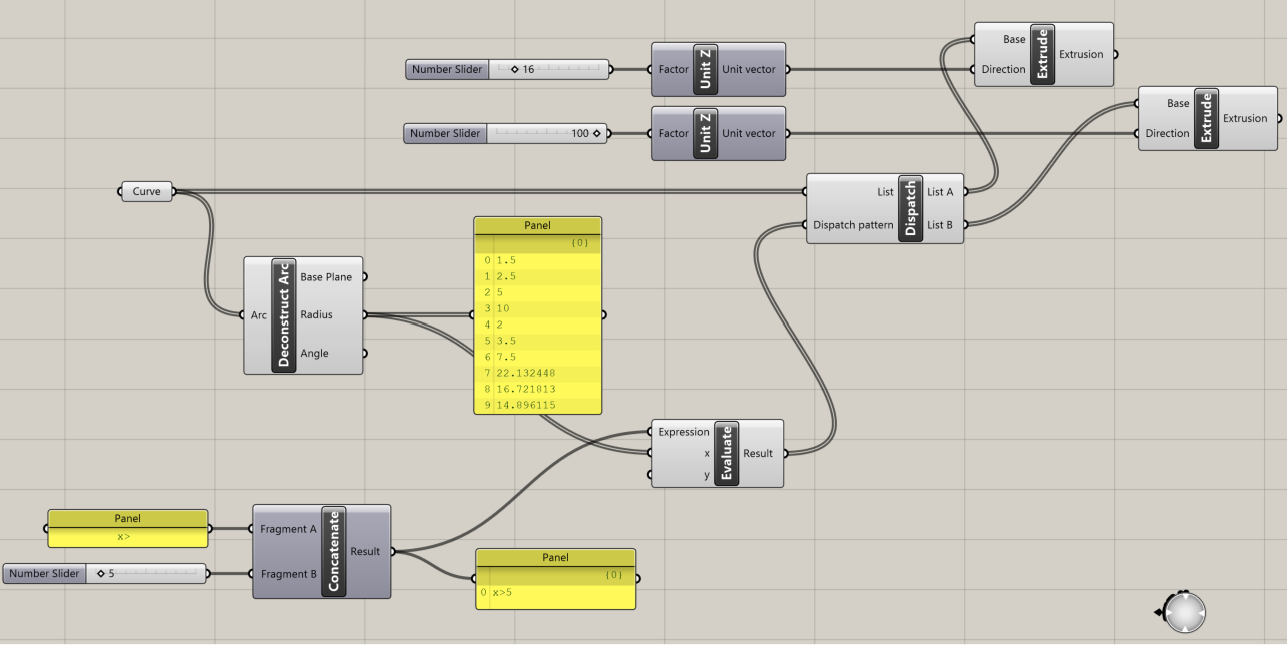Screen dimensions: 1287x645
Task: Click the Number Slider label of the 100 slider
Action: pos(445,133)
